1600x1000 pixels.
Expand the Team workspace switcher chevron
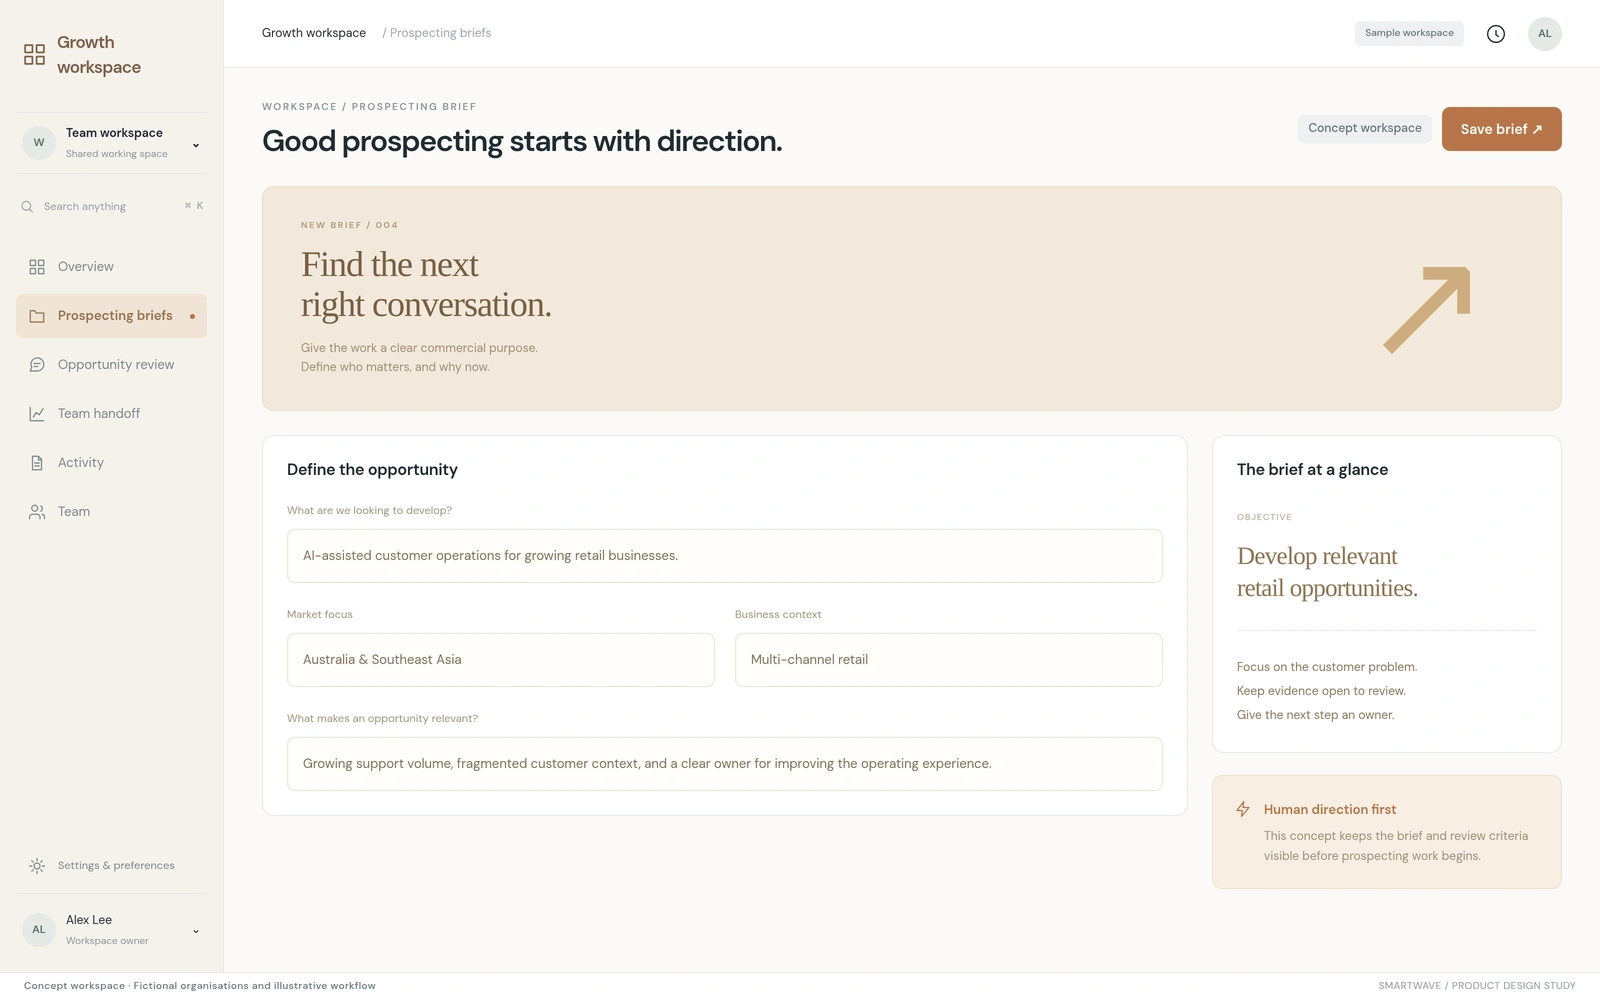coord(196,145)
